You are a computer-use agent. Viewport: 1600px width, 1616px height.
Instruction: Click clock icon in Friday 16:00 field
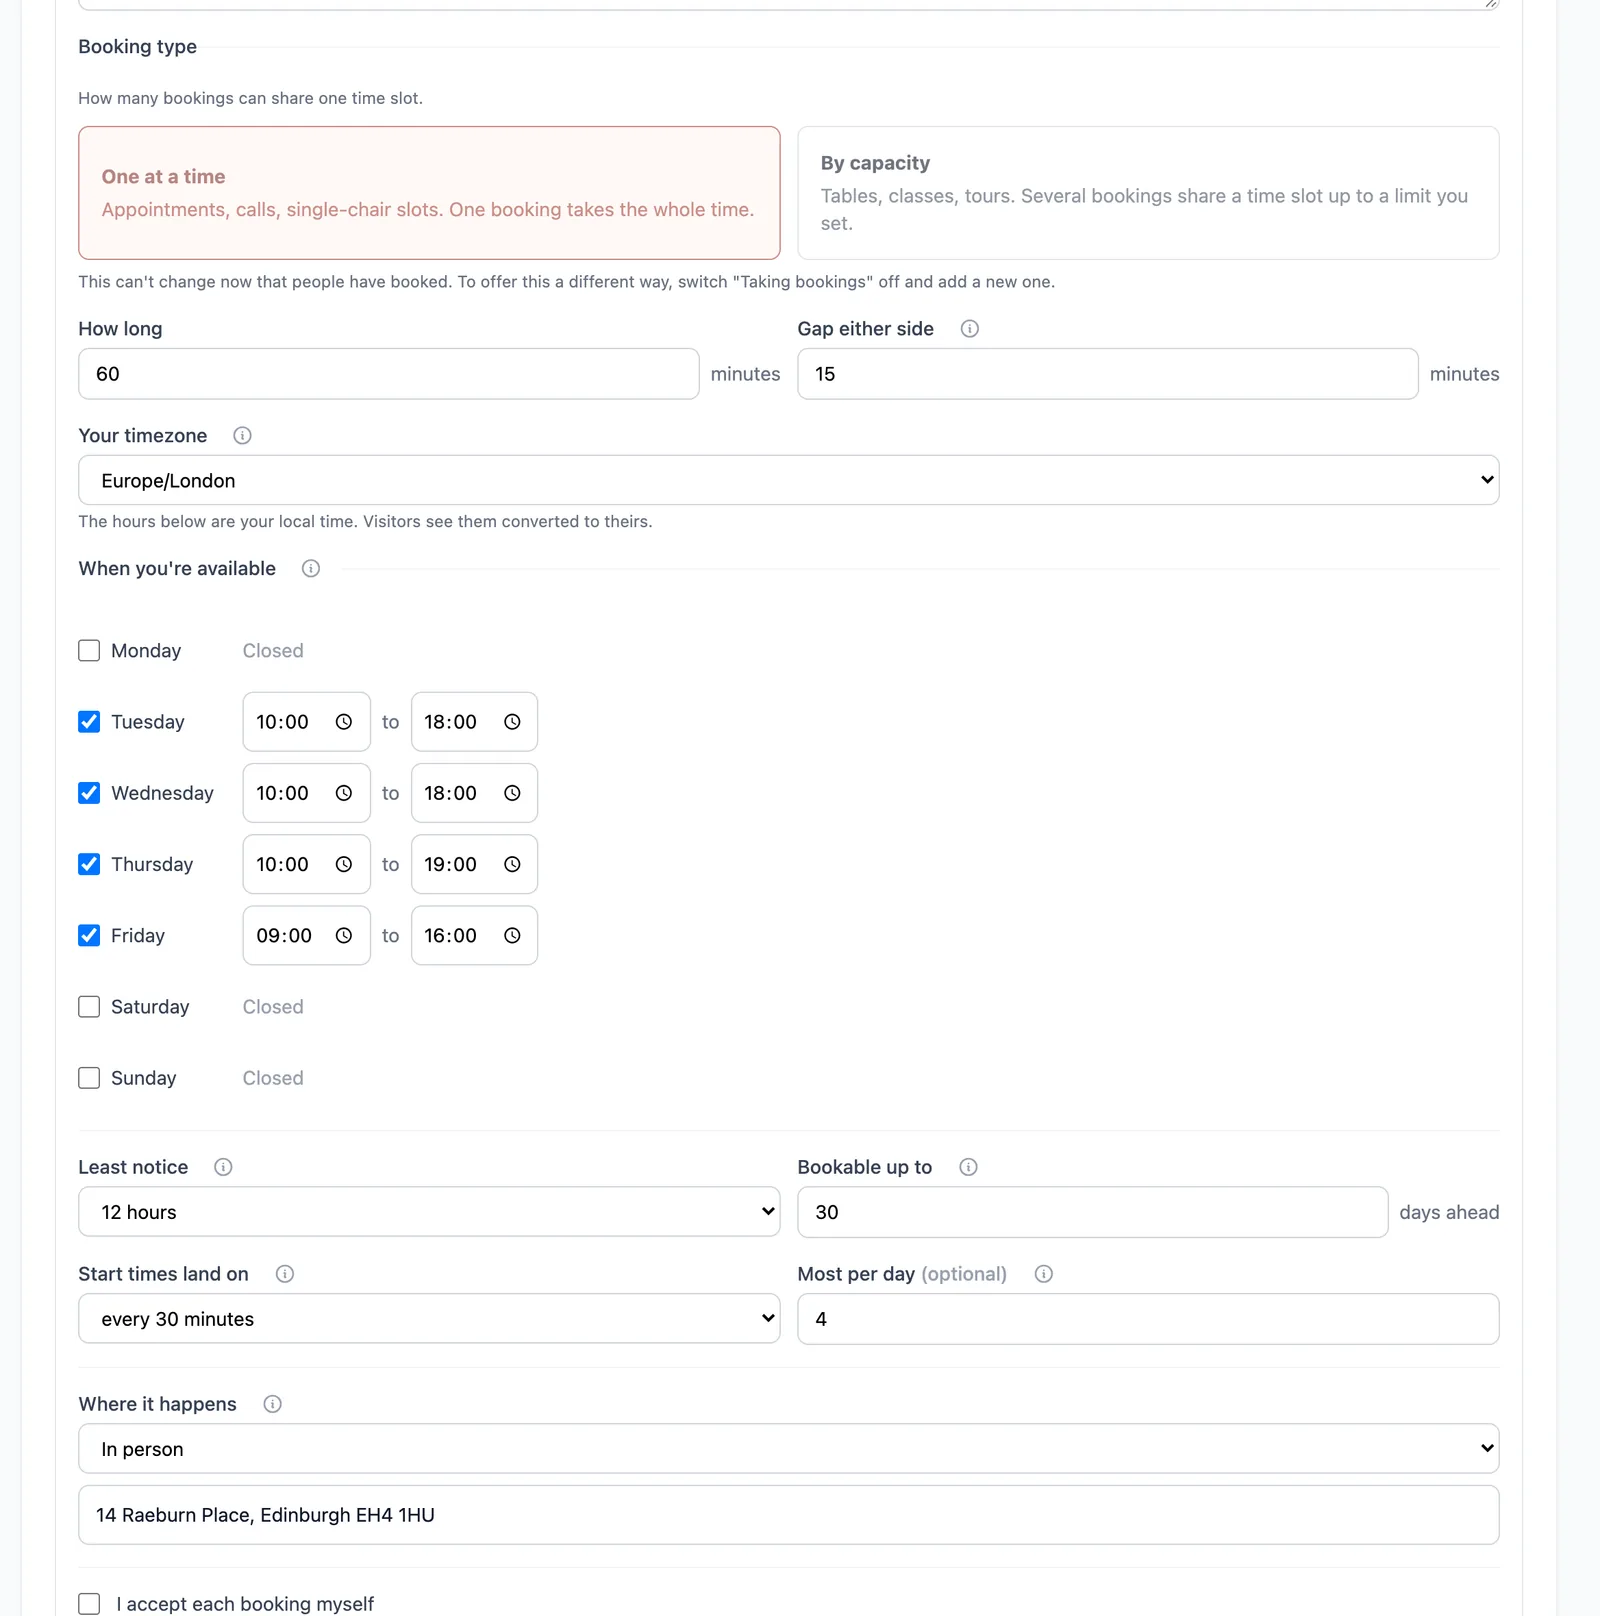(x=512, y=936)
